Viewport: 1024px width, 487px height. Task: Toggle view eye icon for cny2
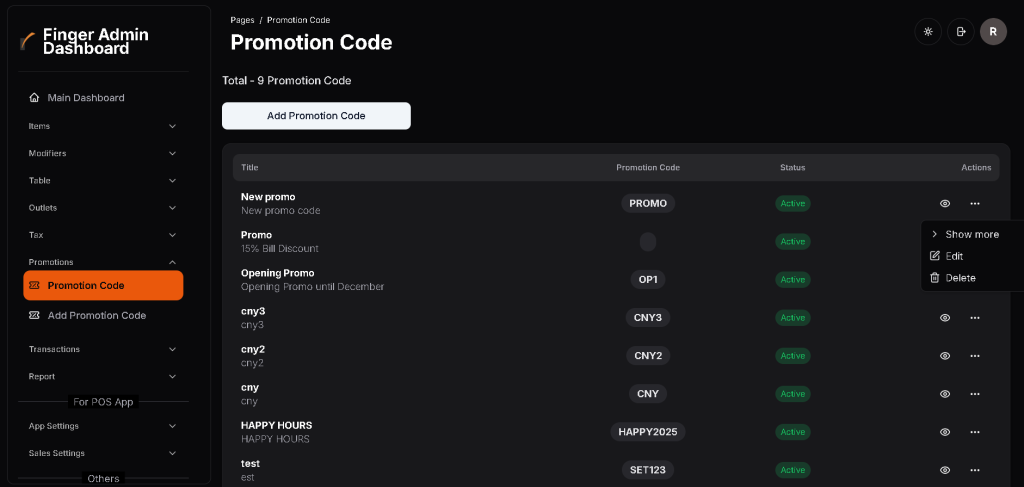(945, 356)
